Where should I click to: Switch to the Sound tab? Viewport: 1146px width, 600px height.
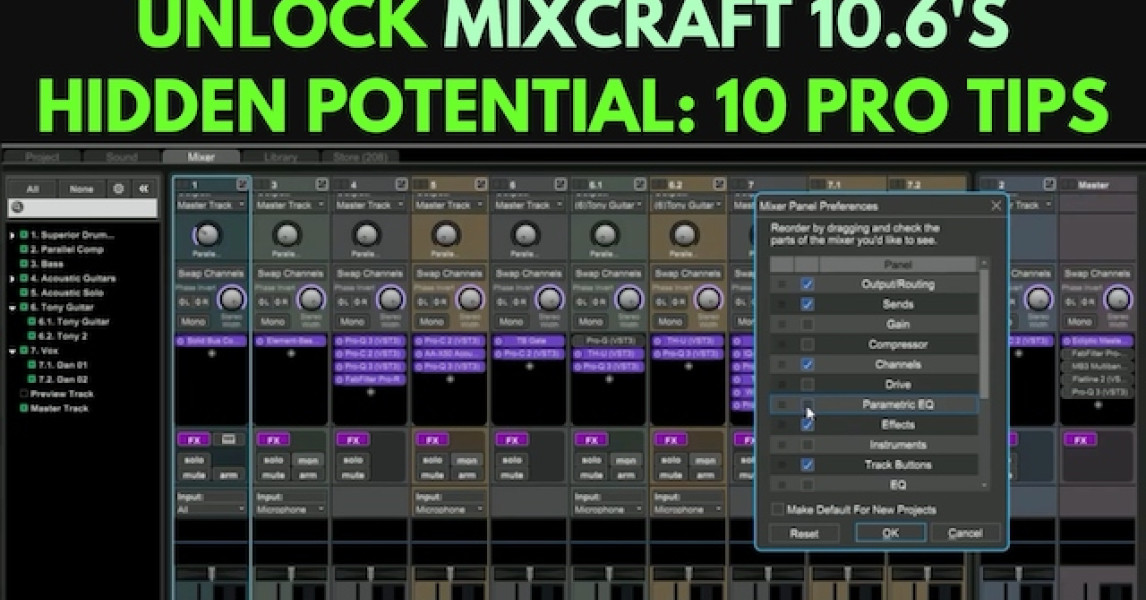tap(121, 156)
